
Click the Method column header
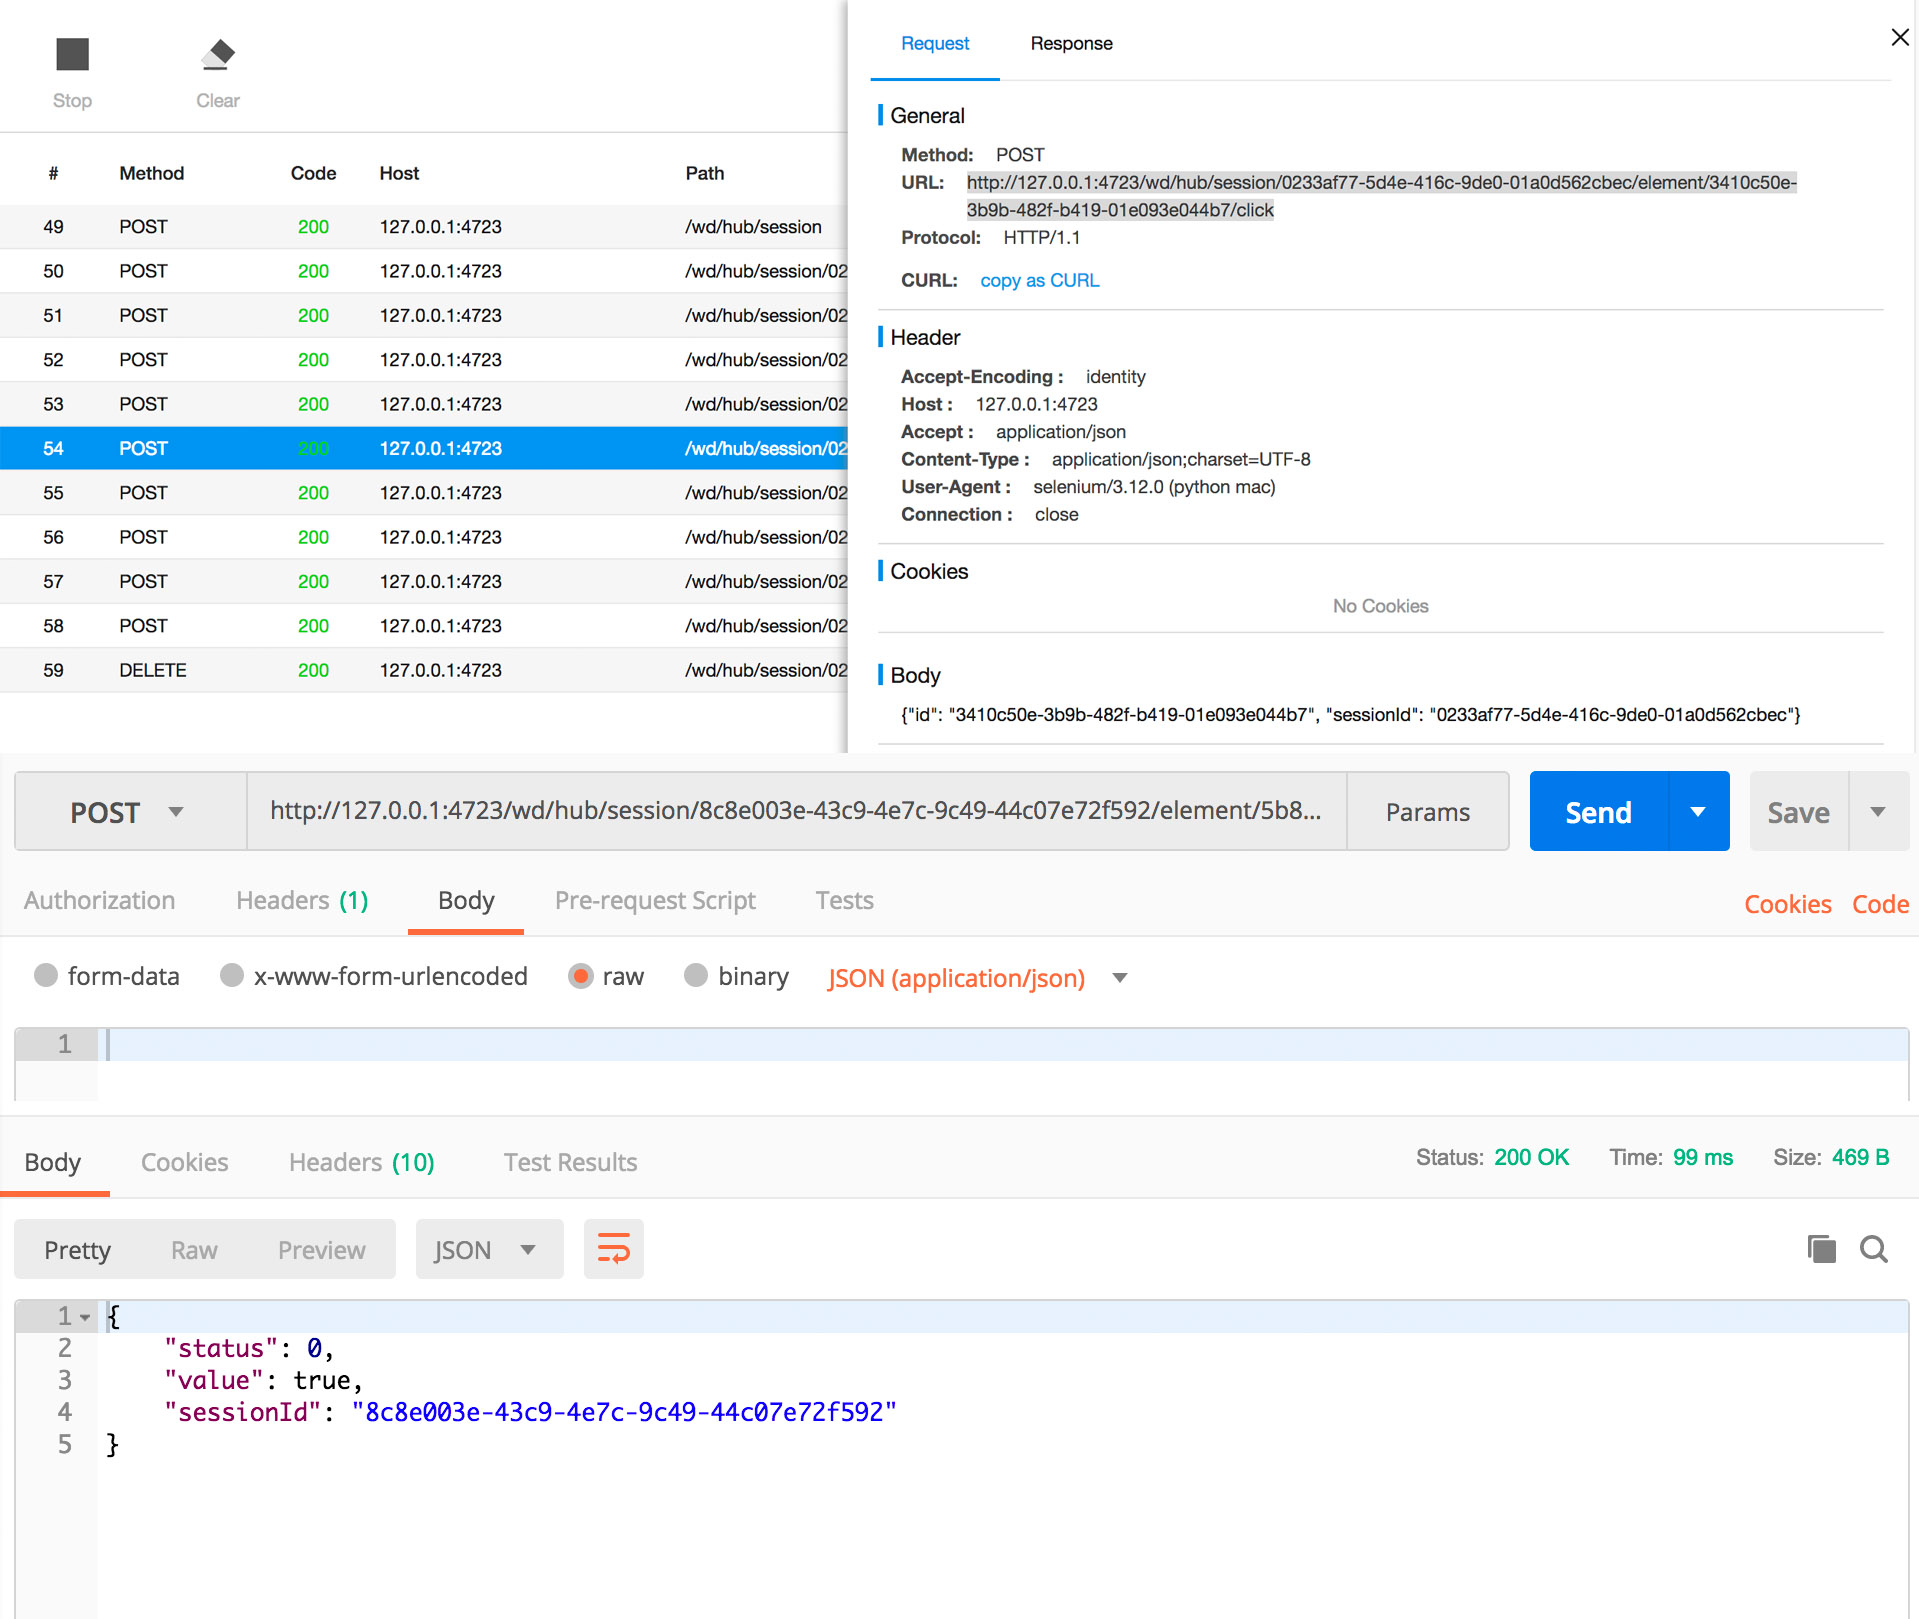[x=151, y=173]
